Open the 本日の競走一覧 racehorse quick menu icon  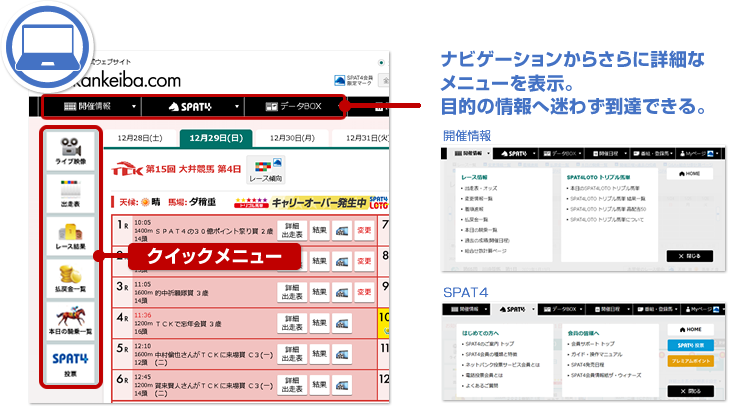pos(70,321)
